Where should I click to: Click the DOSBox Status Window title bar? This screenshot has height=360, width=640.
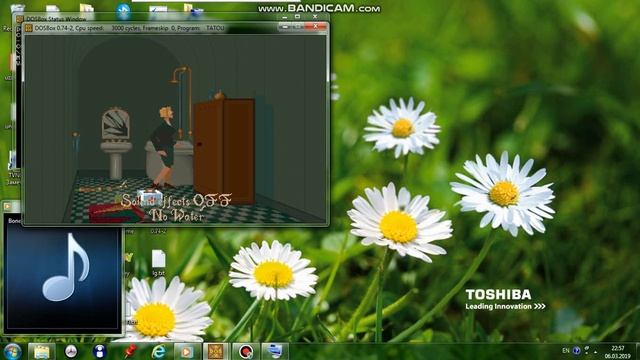(147, 18)
